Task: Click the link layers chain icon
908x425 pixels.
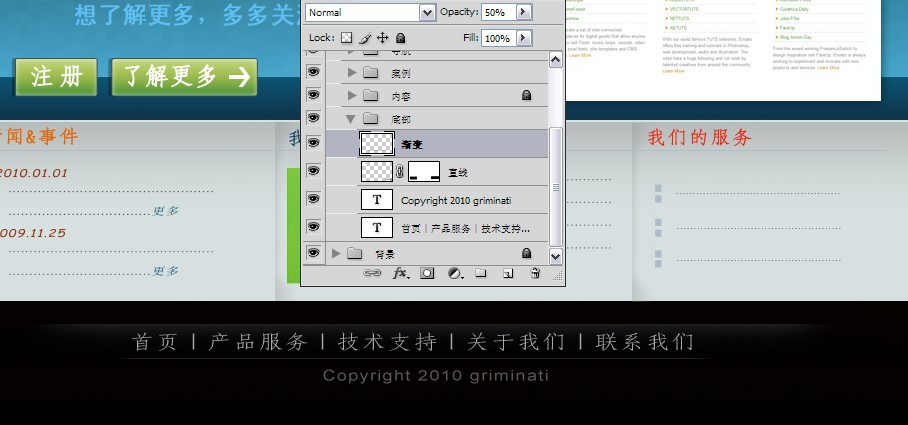Action: coord(372,273)
